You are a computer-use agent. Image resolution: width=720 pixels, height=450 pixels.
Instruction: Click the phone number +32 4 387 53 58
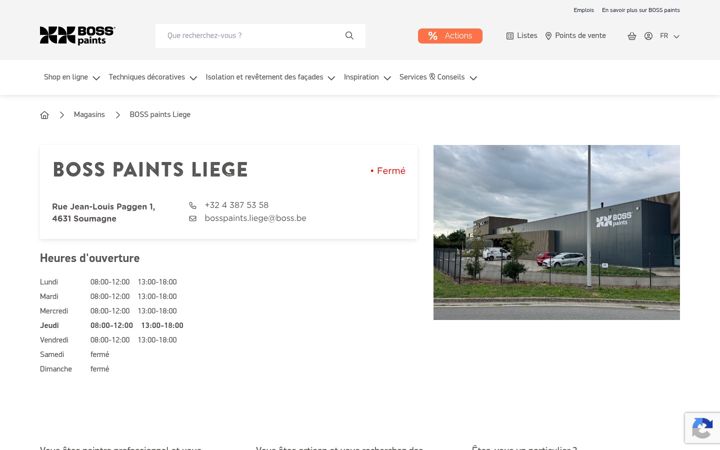point(236,205)
